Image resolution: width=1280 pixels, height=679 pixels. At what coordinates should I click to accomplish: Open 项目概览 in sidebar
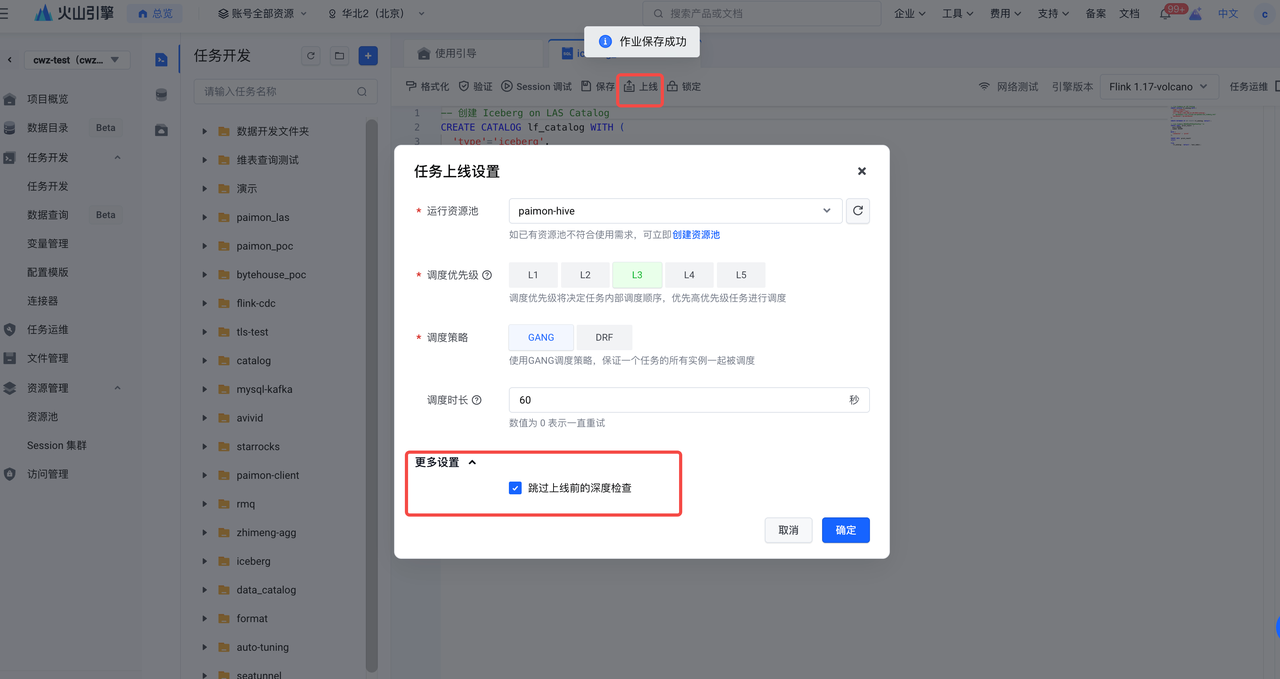48,99
